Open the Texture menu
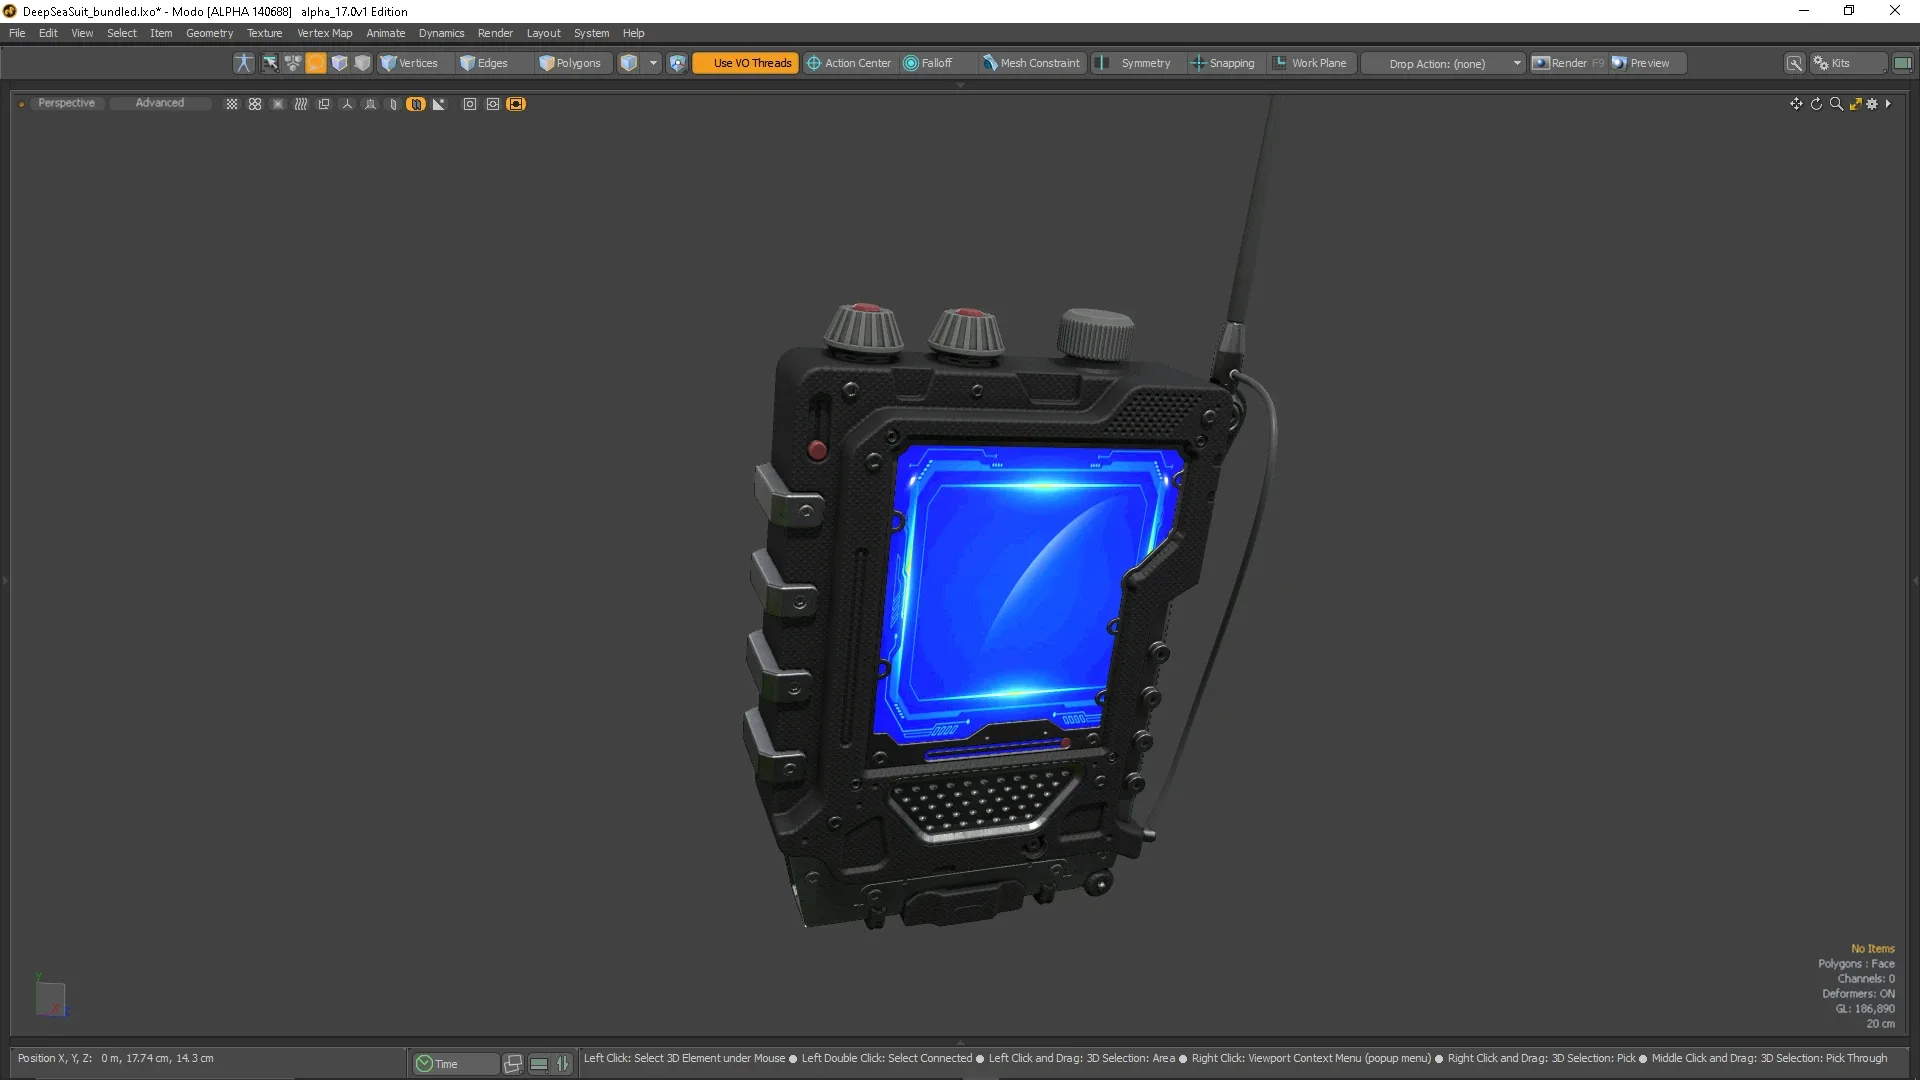Screen dimensions: 1920x1080 [265, 33]
